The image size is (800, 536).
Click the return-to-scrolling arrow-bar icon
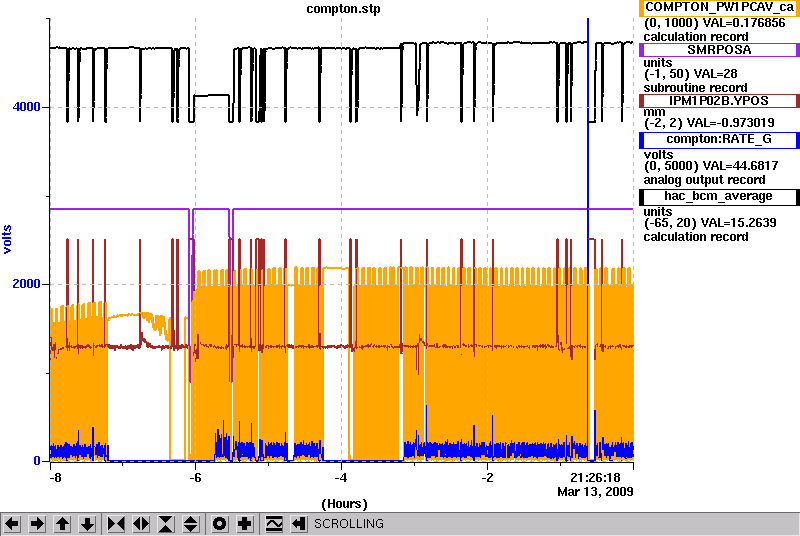[x=298, y=524]
